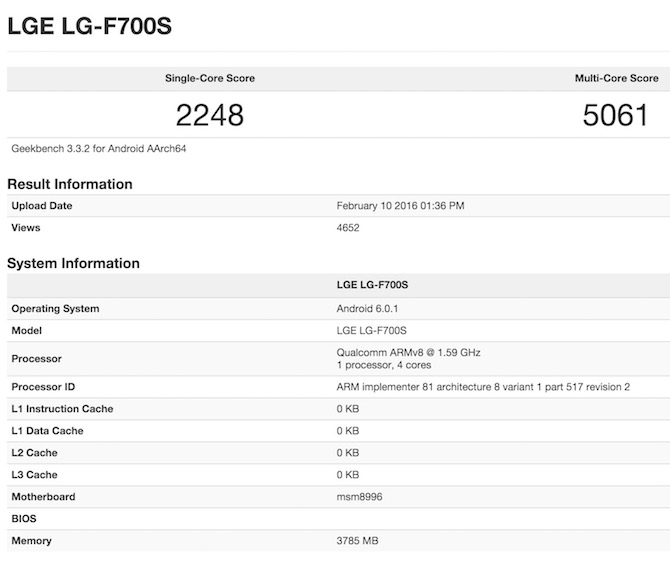Click the Views count 4652
The height and width of the screenshot is (561, 670).
[x=348, y=228]
